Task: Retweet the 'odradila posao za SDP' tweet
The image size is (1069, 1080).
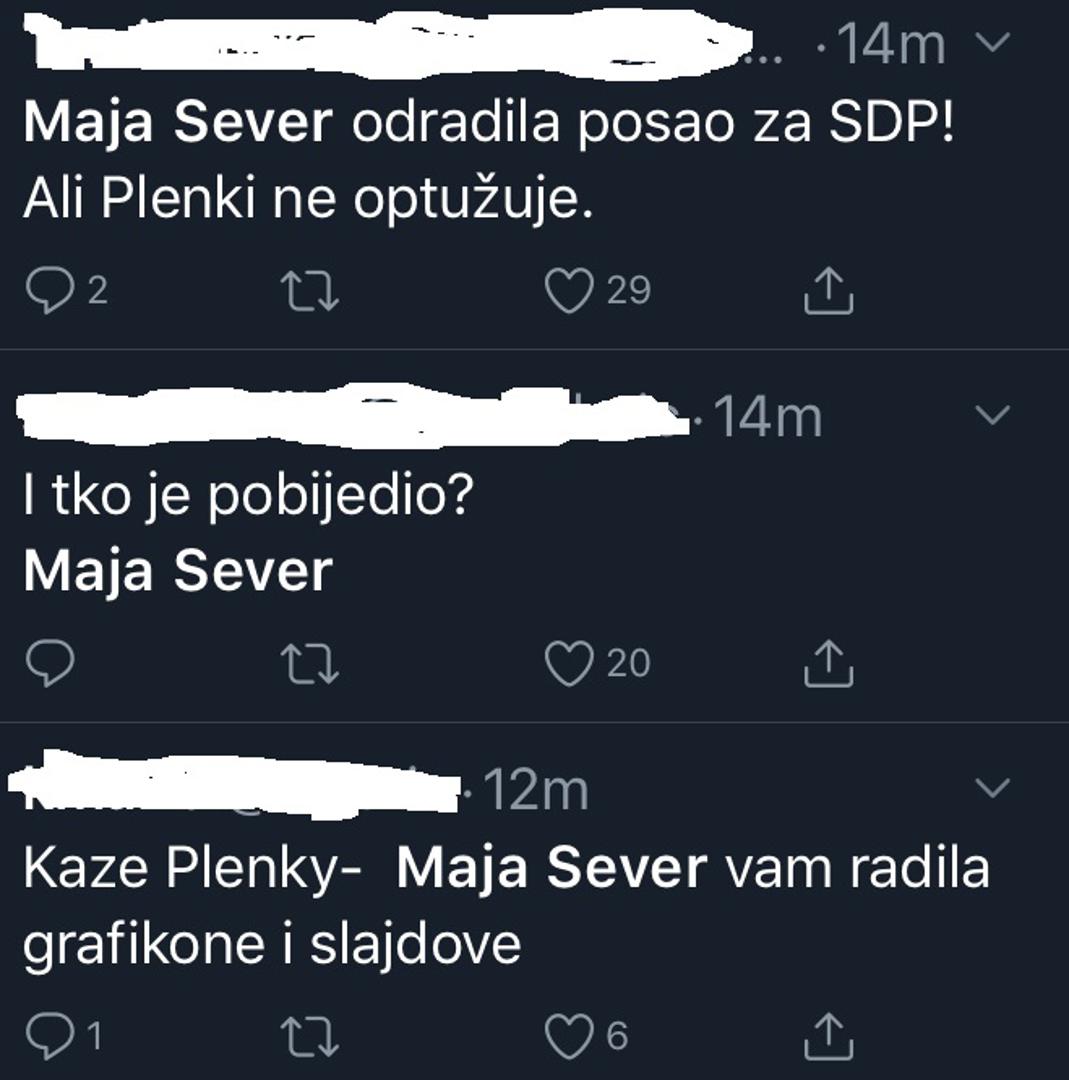Action: 311,291
